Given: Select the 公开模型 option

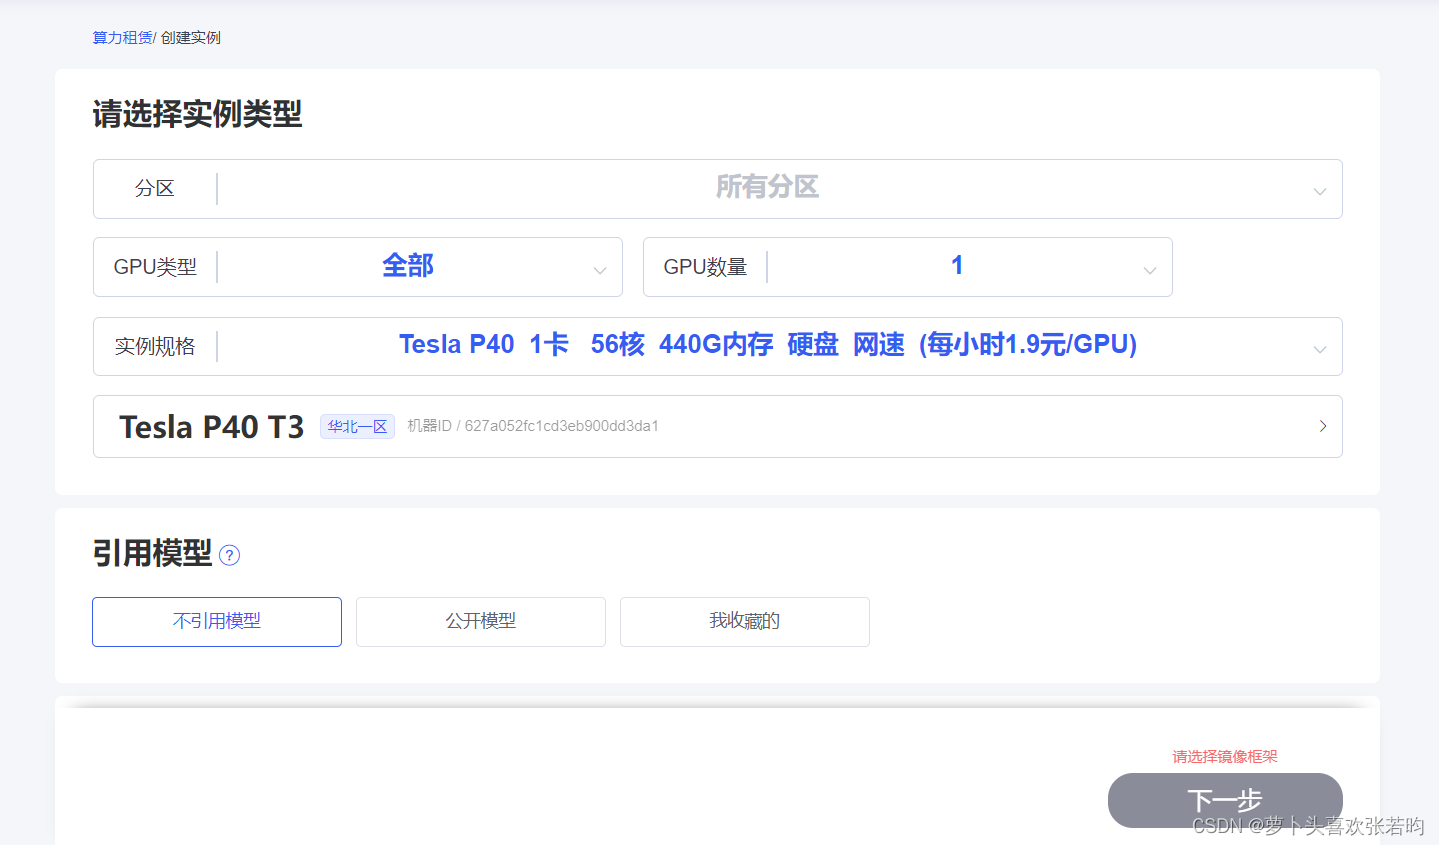Looking at the screenshot, I should tap(481, 622).
